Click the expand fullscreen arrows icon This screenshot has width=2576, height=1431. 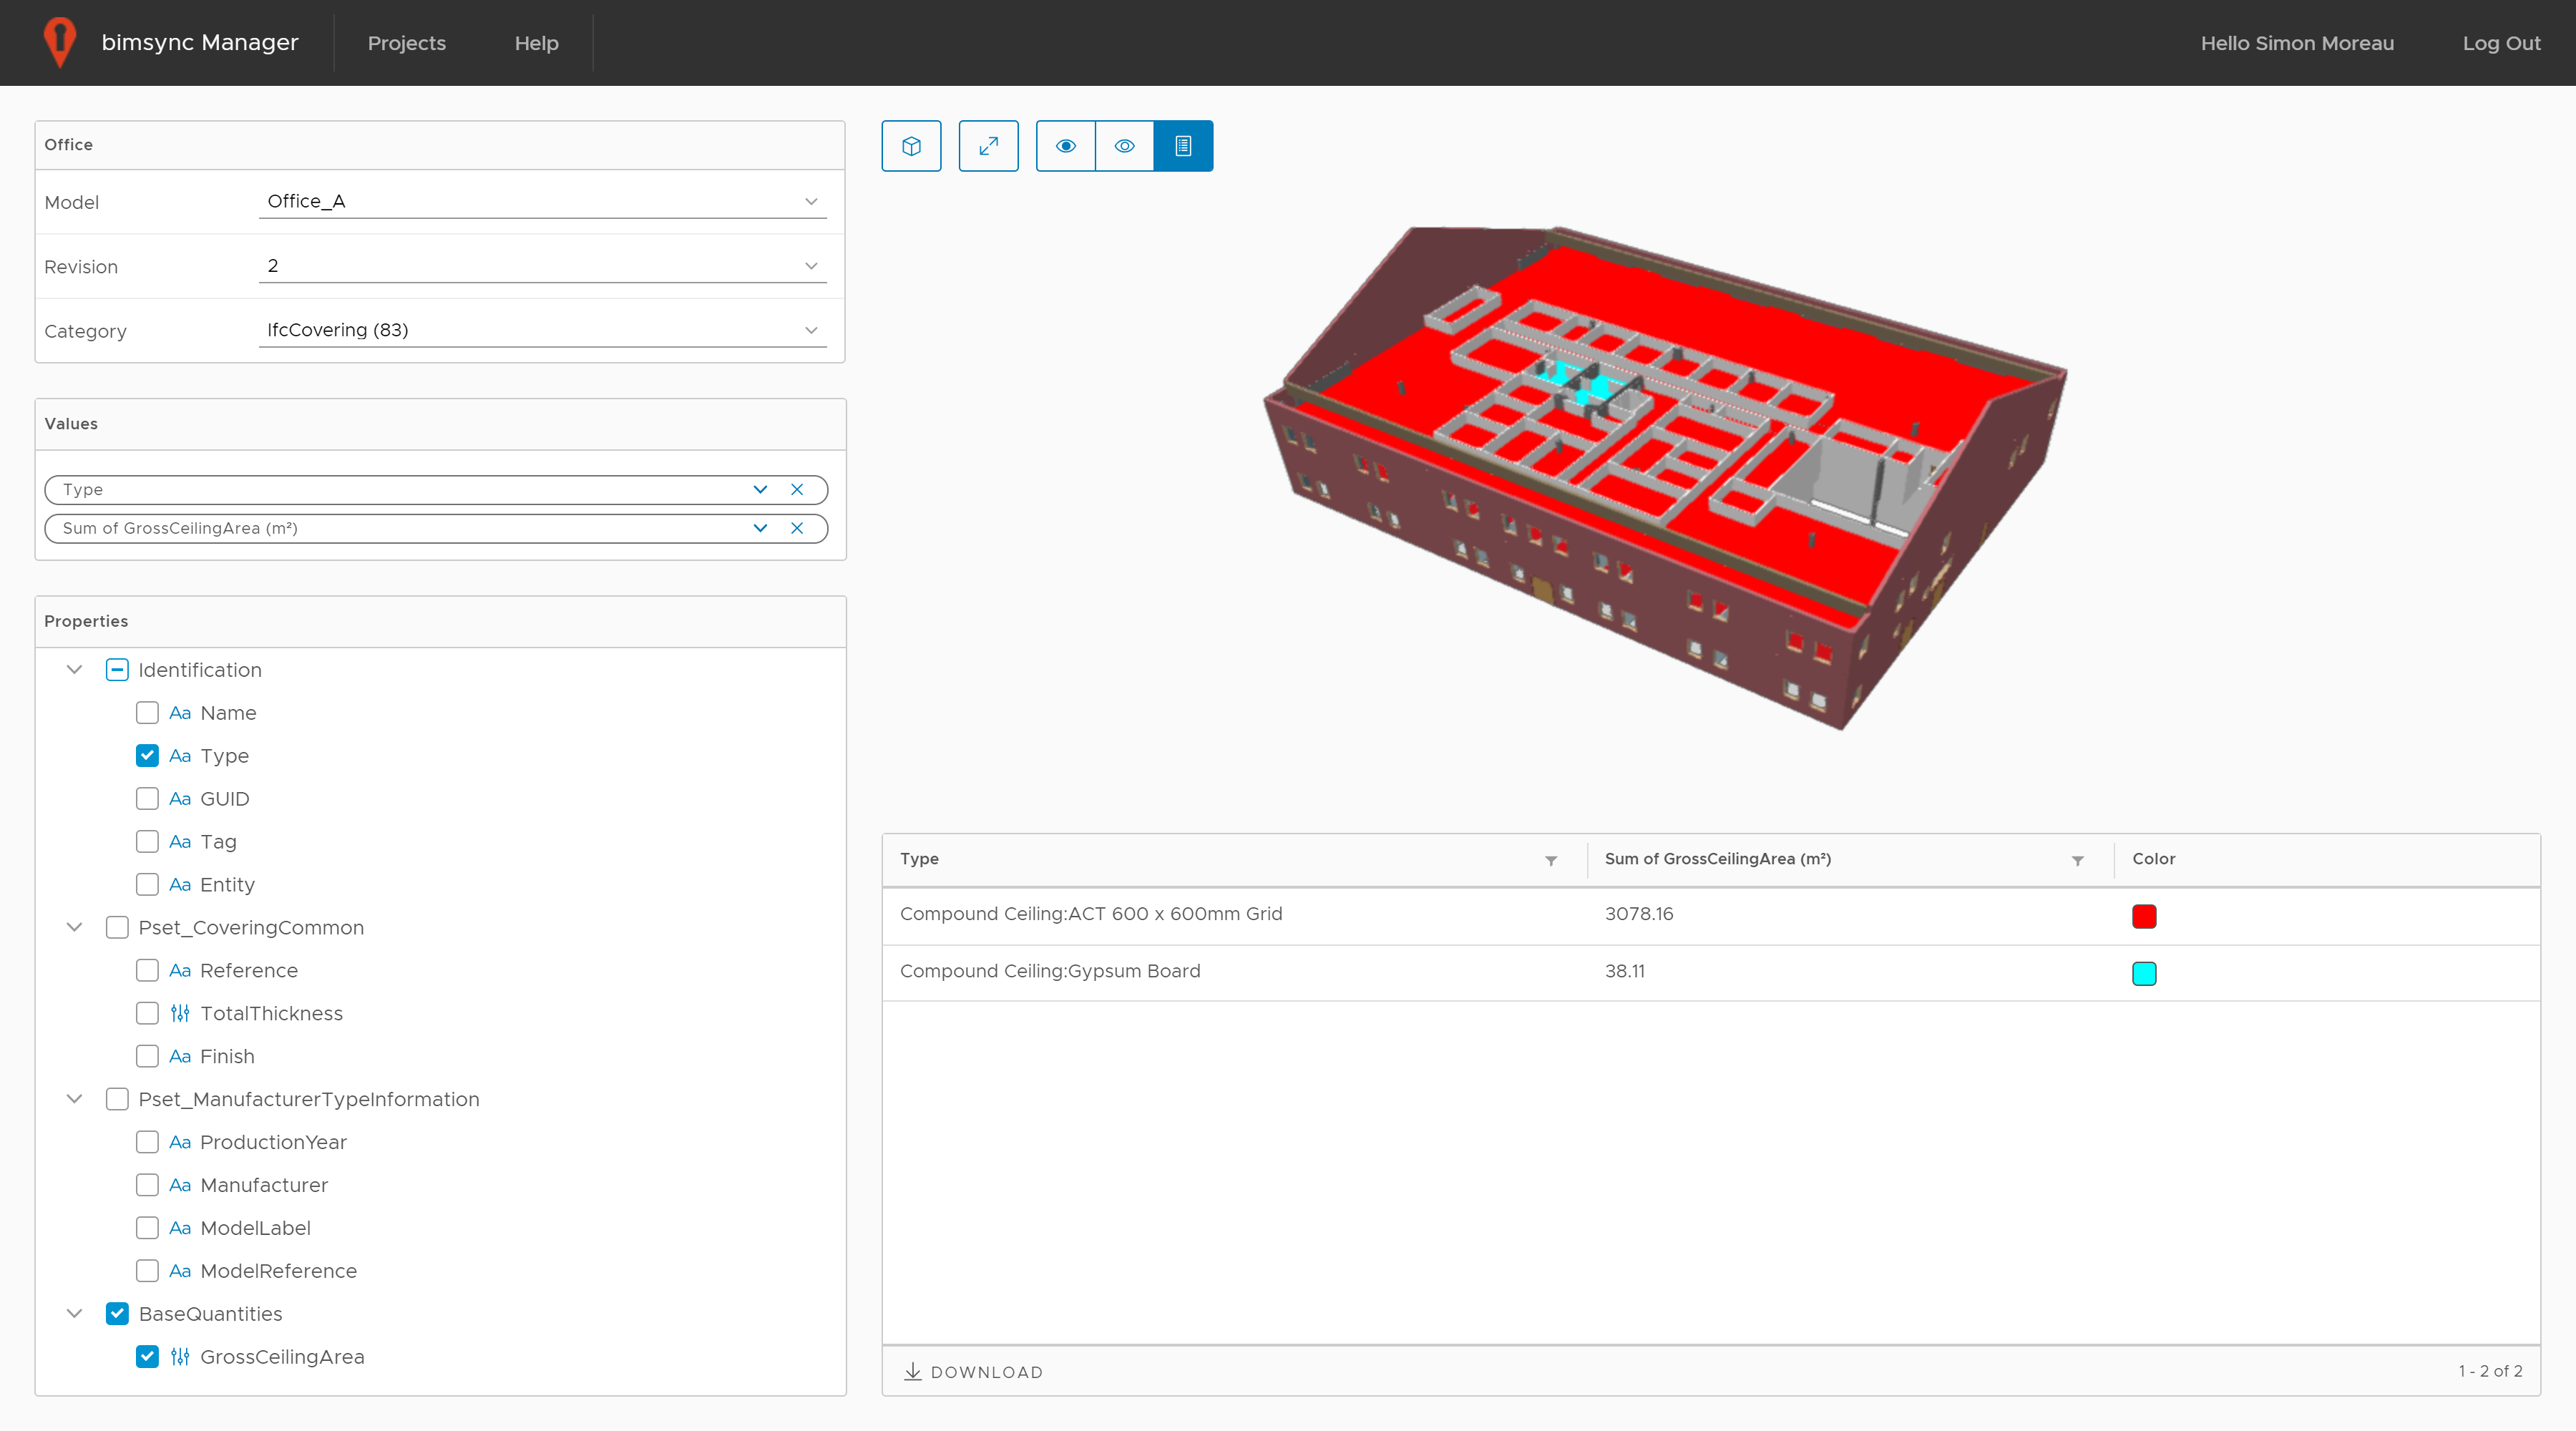point(988,146)
